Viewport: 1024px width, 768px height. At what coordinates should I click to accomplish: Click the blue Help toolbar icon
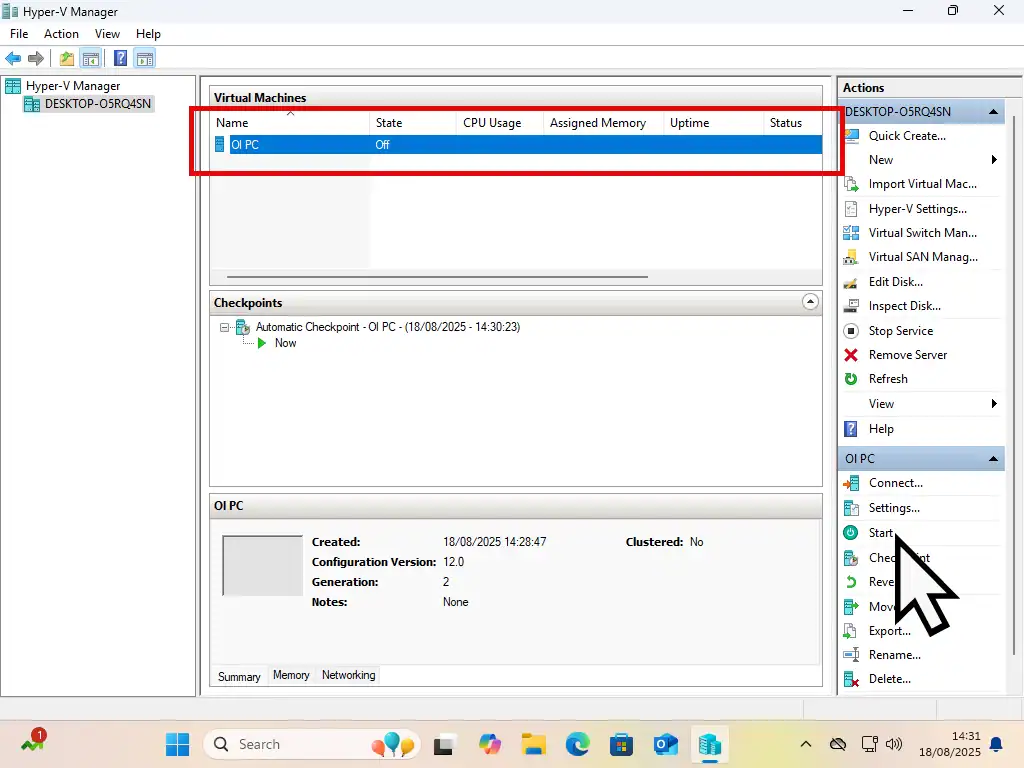point(120,58)
